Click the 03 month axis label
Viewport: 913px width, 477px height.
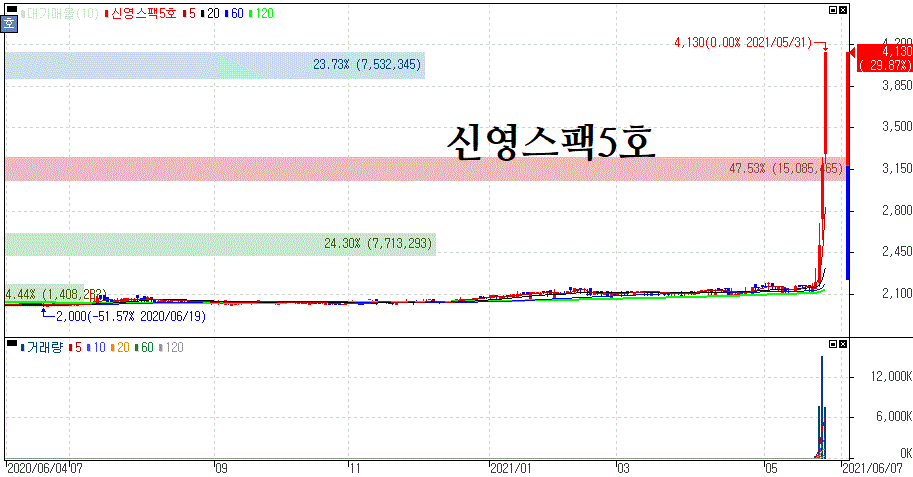click(623, 468)
